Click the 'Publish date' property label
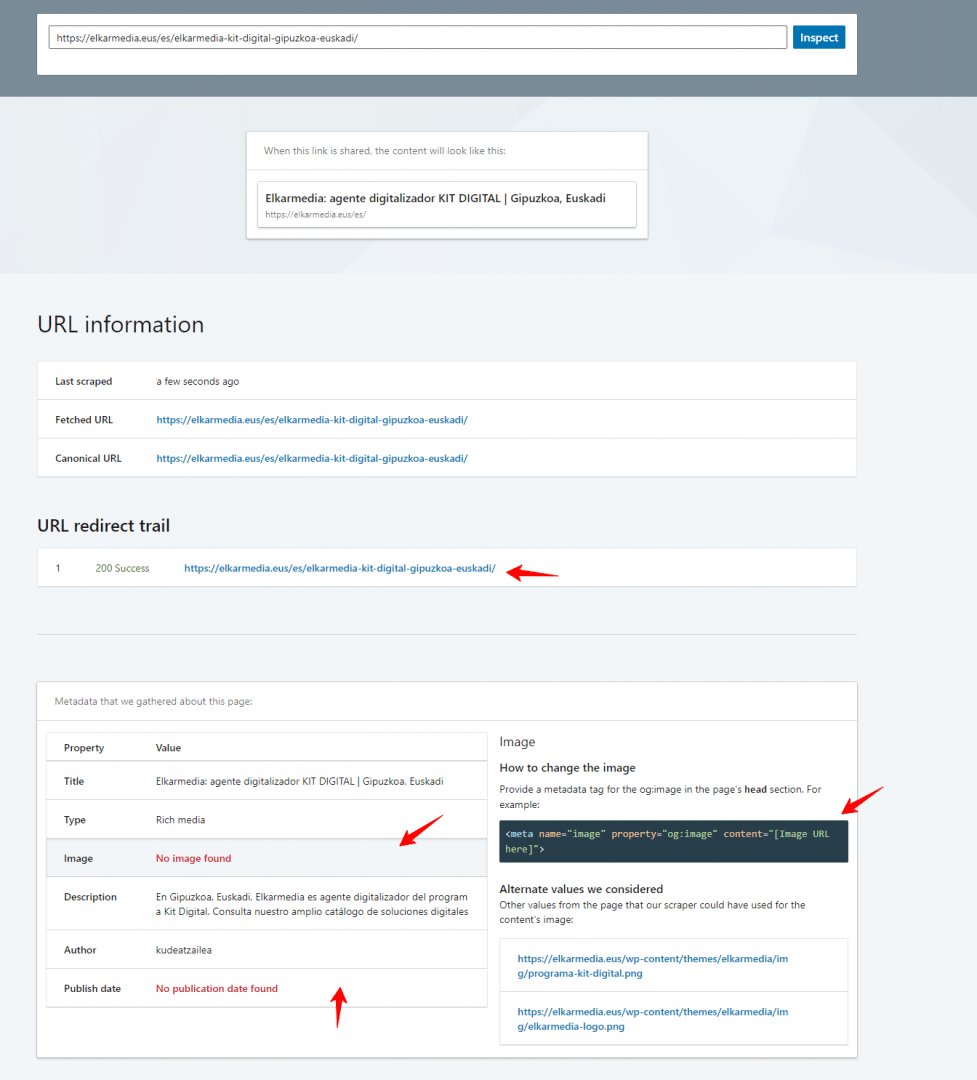 [x=92, y=988]
